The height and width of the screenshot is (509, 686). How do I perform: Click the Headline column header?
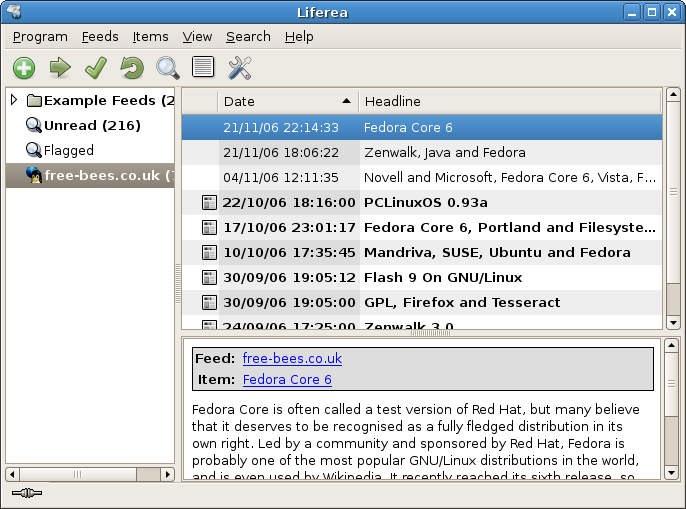tap(510, 101)
